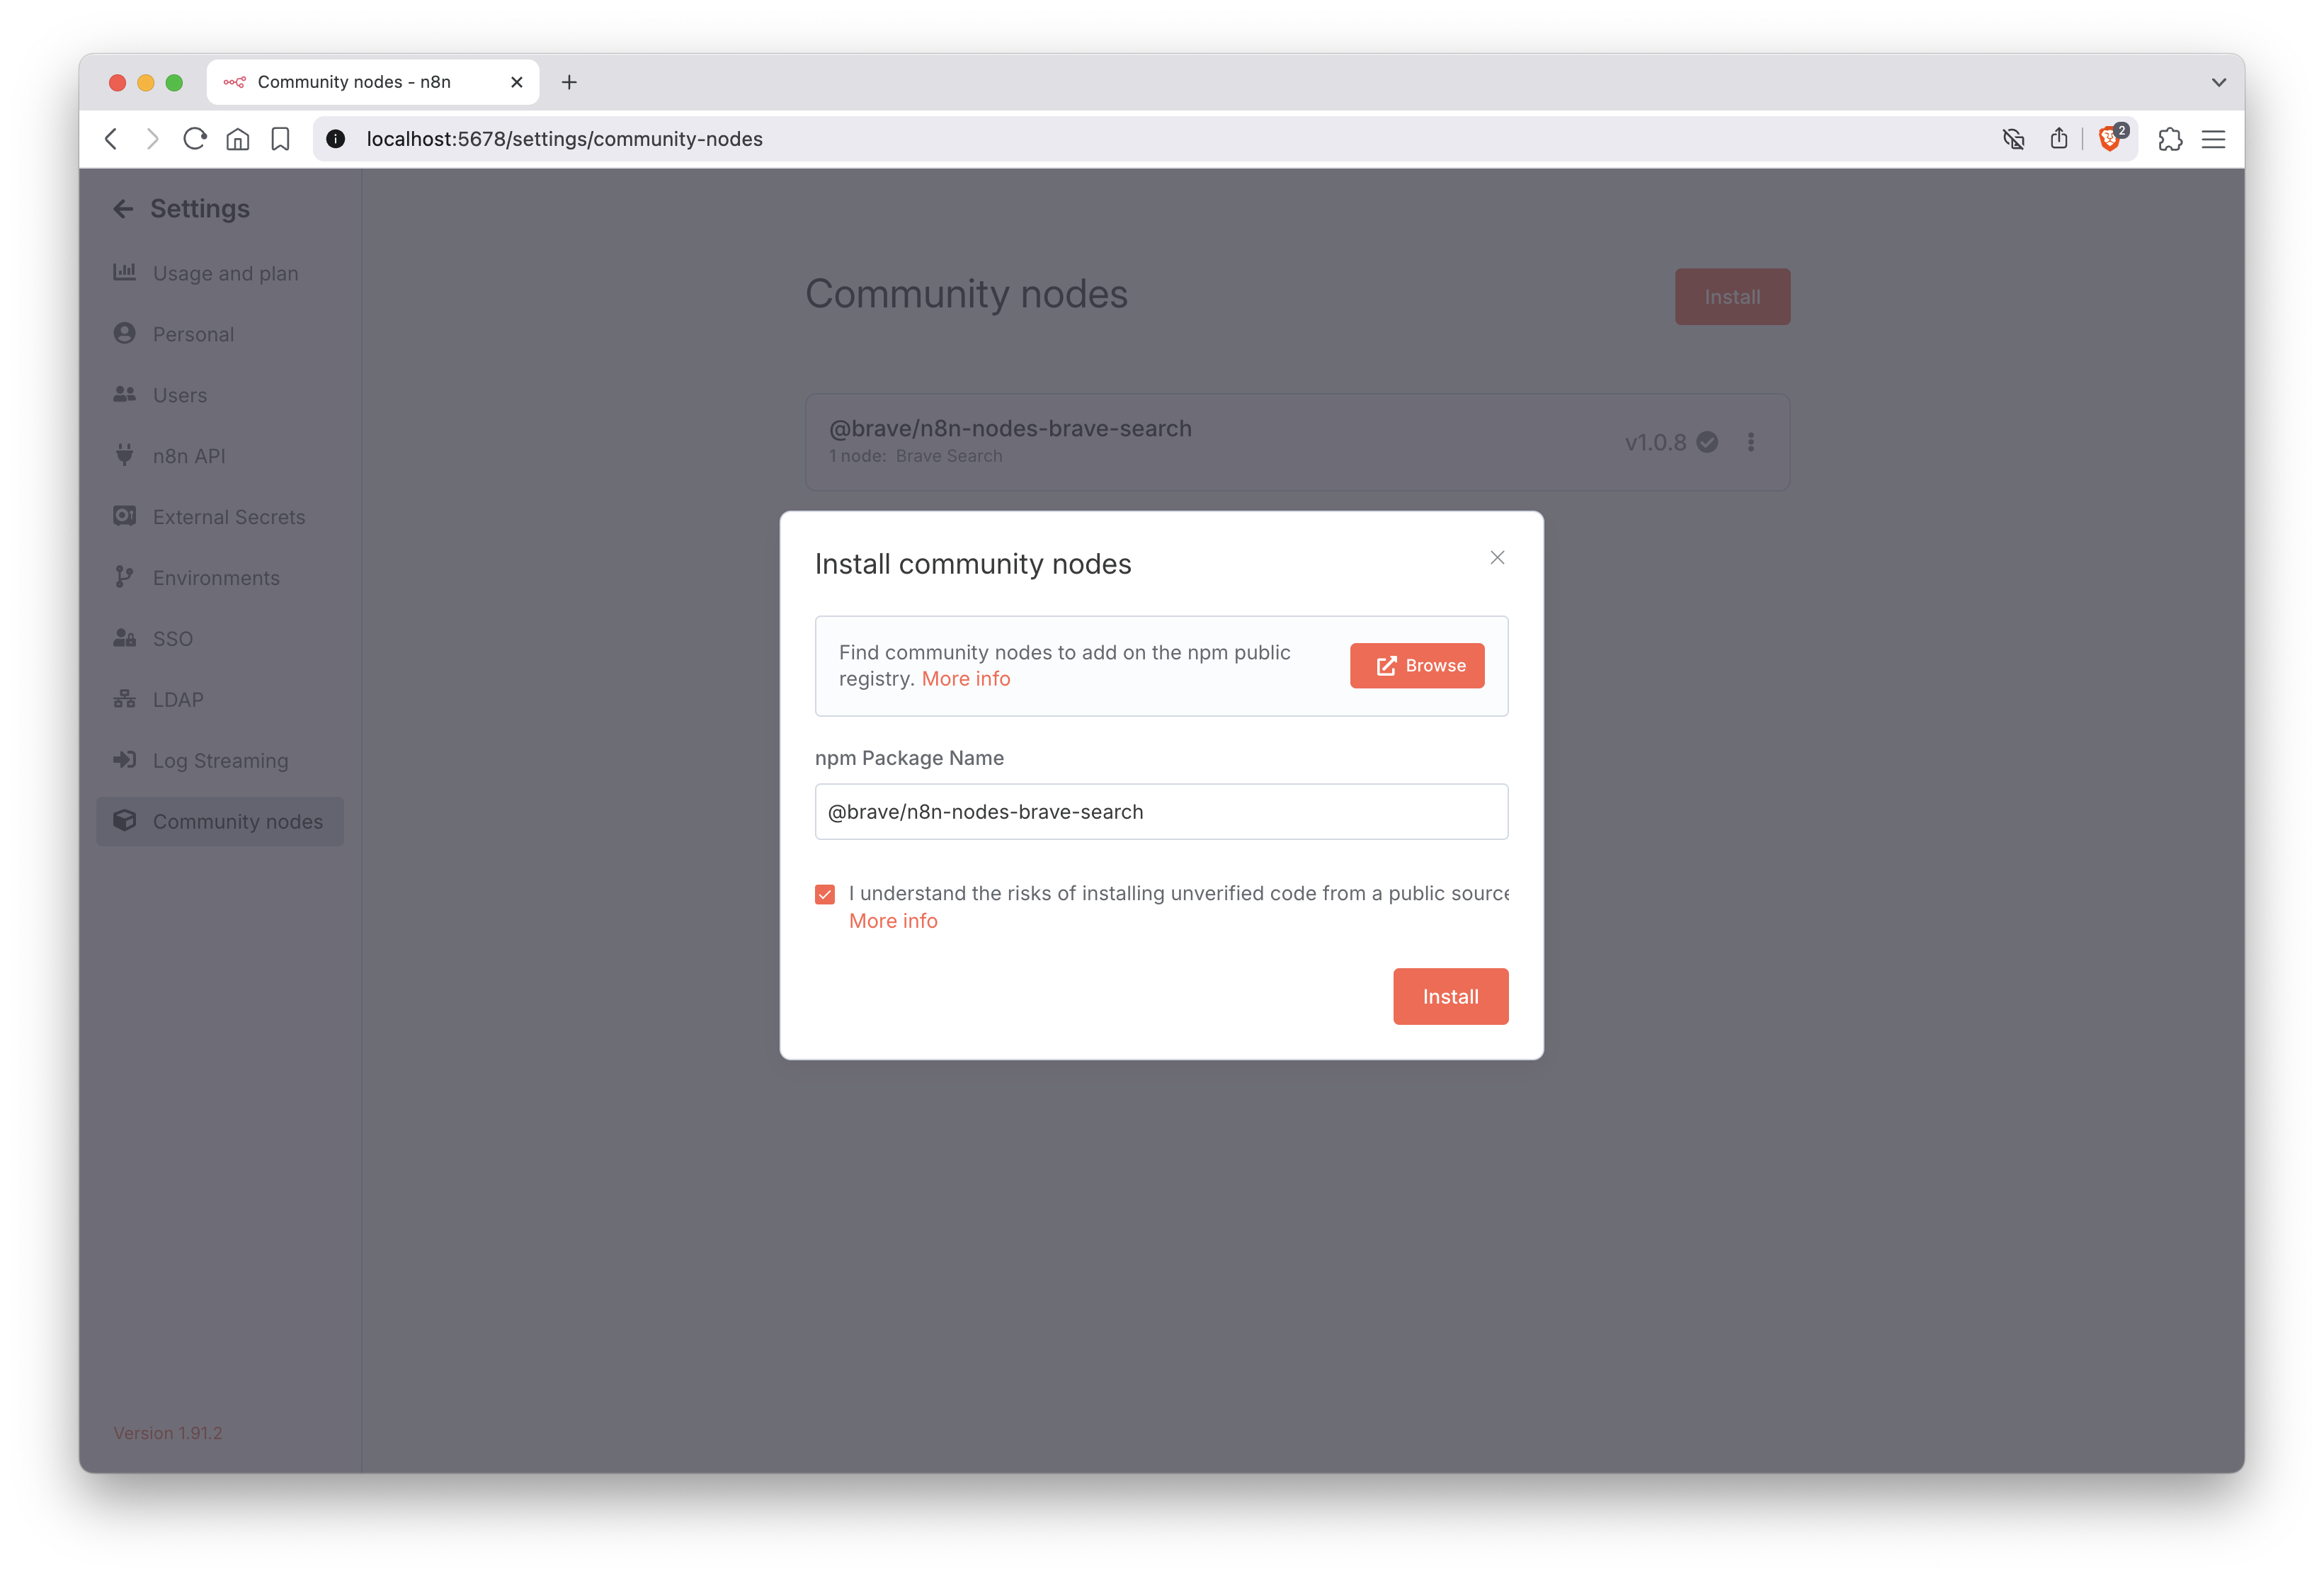Click the Browse button

click(x=1417, y=666)
